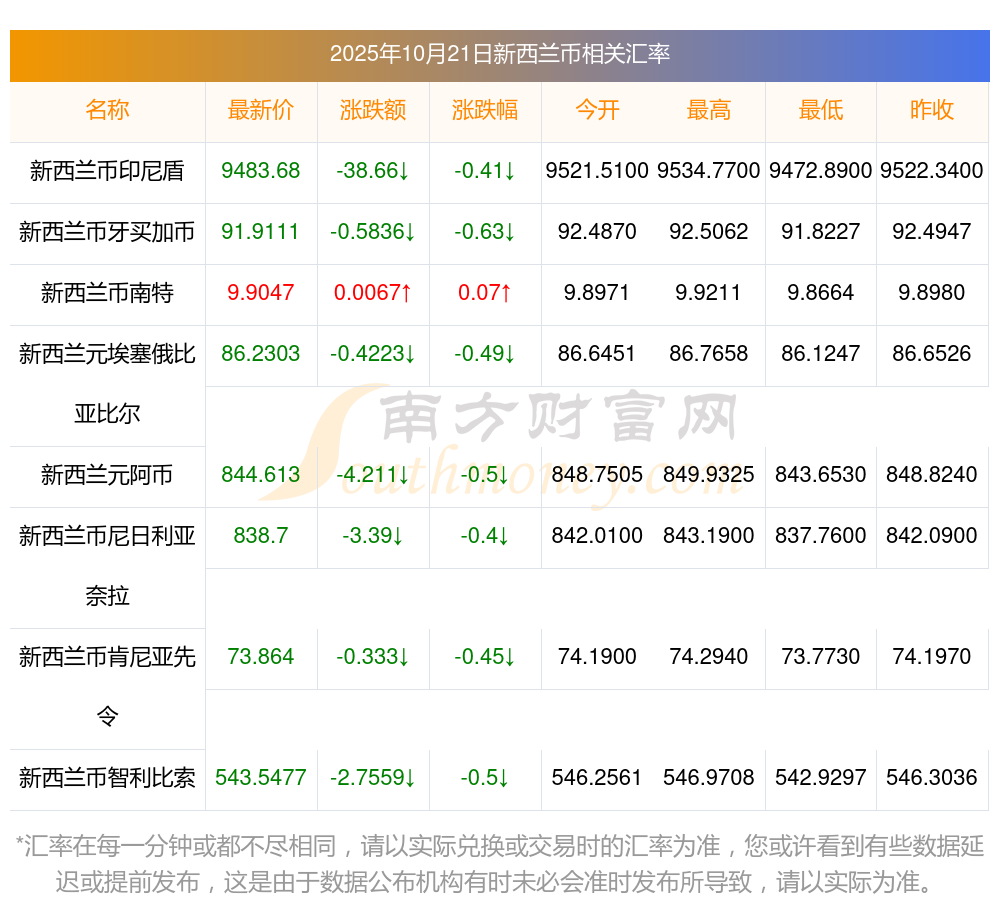Select the 名称 column header
The width and height of the screenshot is (1000, 913).
tap(107, 110)
